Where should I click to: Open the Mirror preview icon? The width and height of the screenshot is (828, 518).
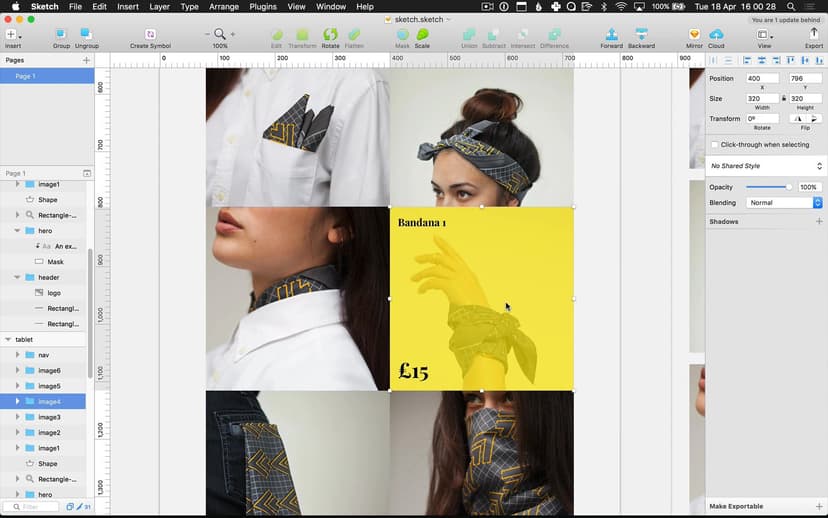coord(694,35)
